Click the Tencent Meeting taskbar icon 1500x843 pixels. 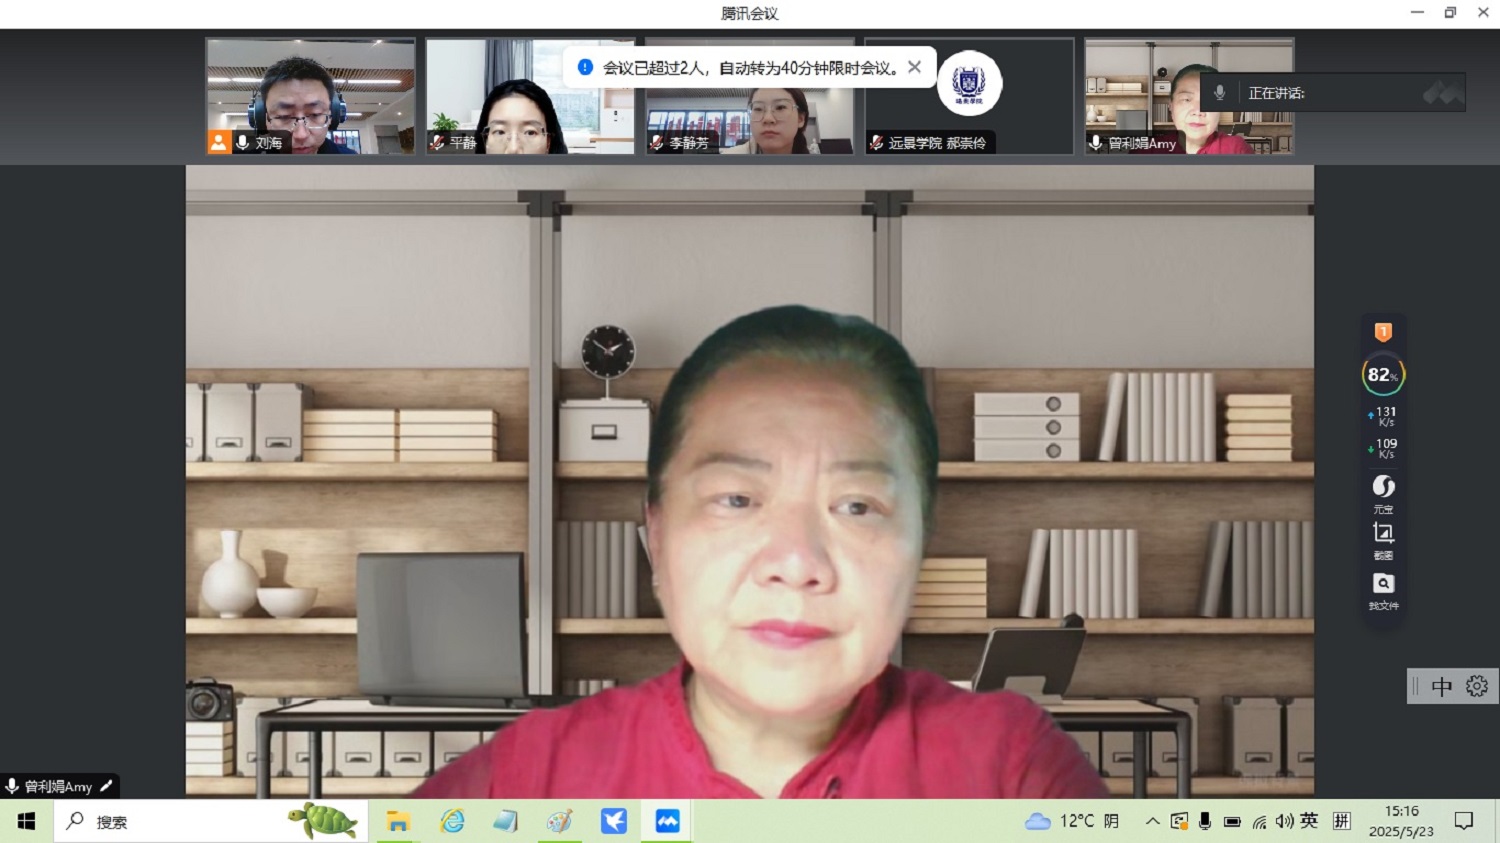point(667,821)
